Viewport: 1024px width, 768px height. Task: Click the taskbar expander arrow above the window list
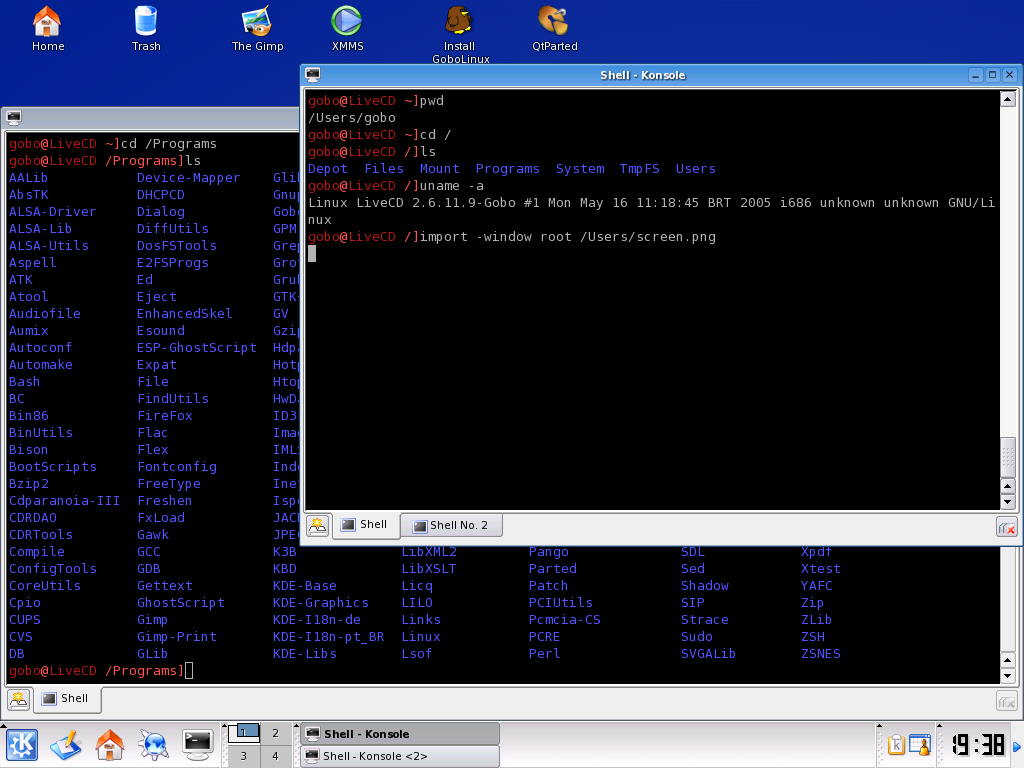click(296, 726)
